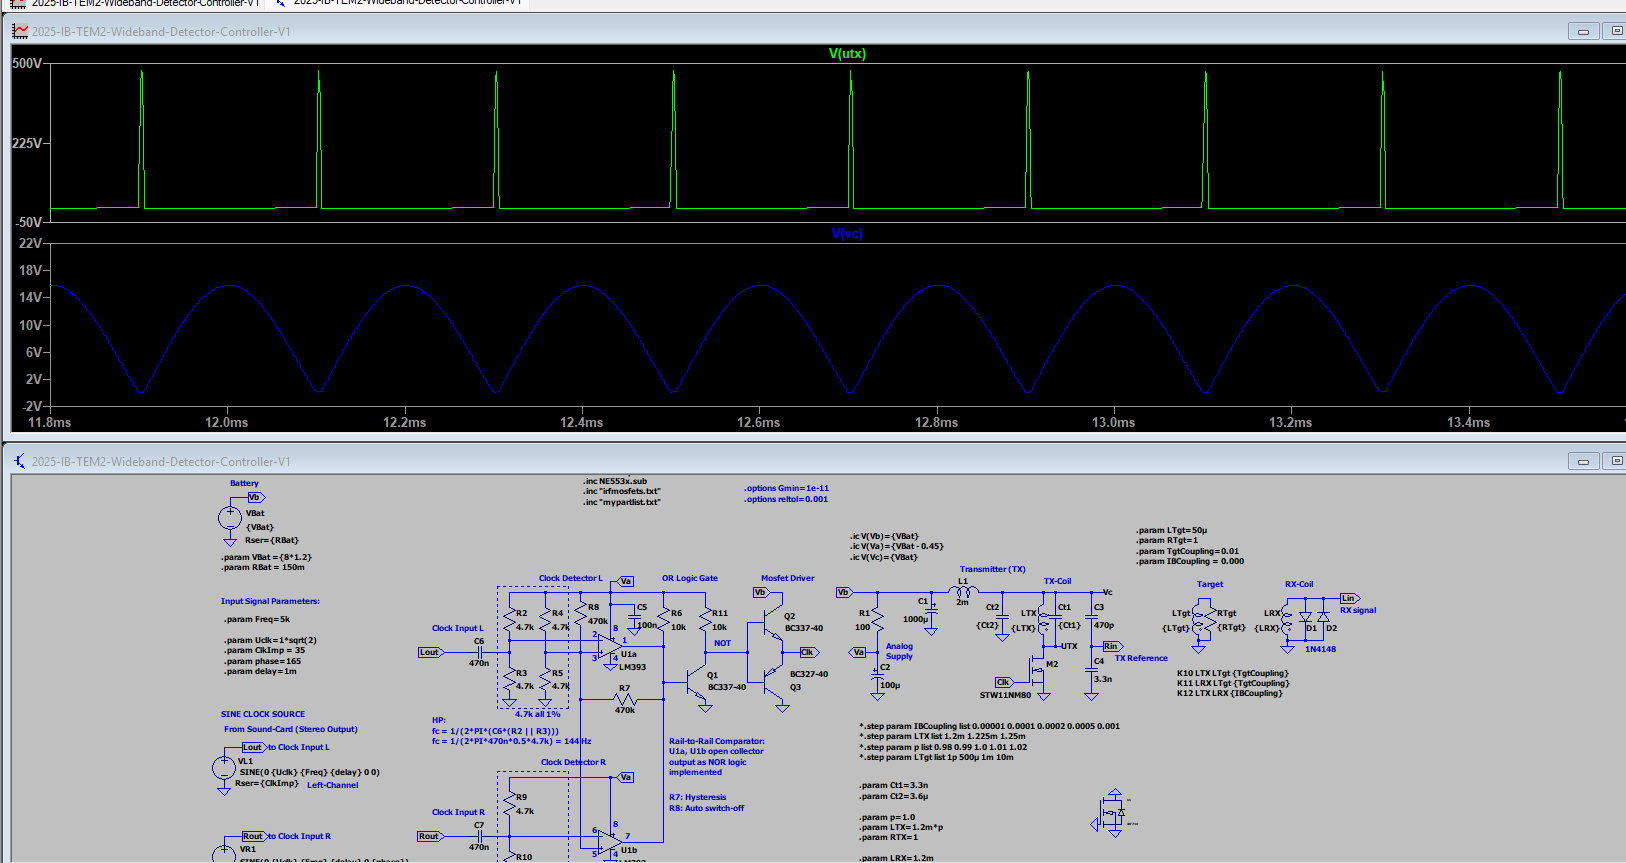Click the 12.6ms time axis label
This screenshot has width=1626, height=863.
758,423
